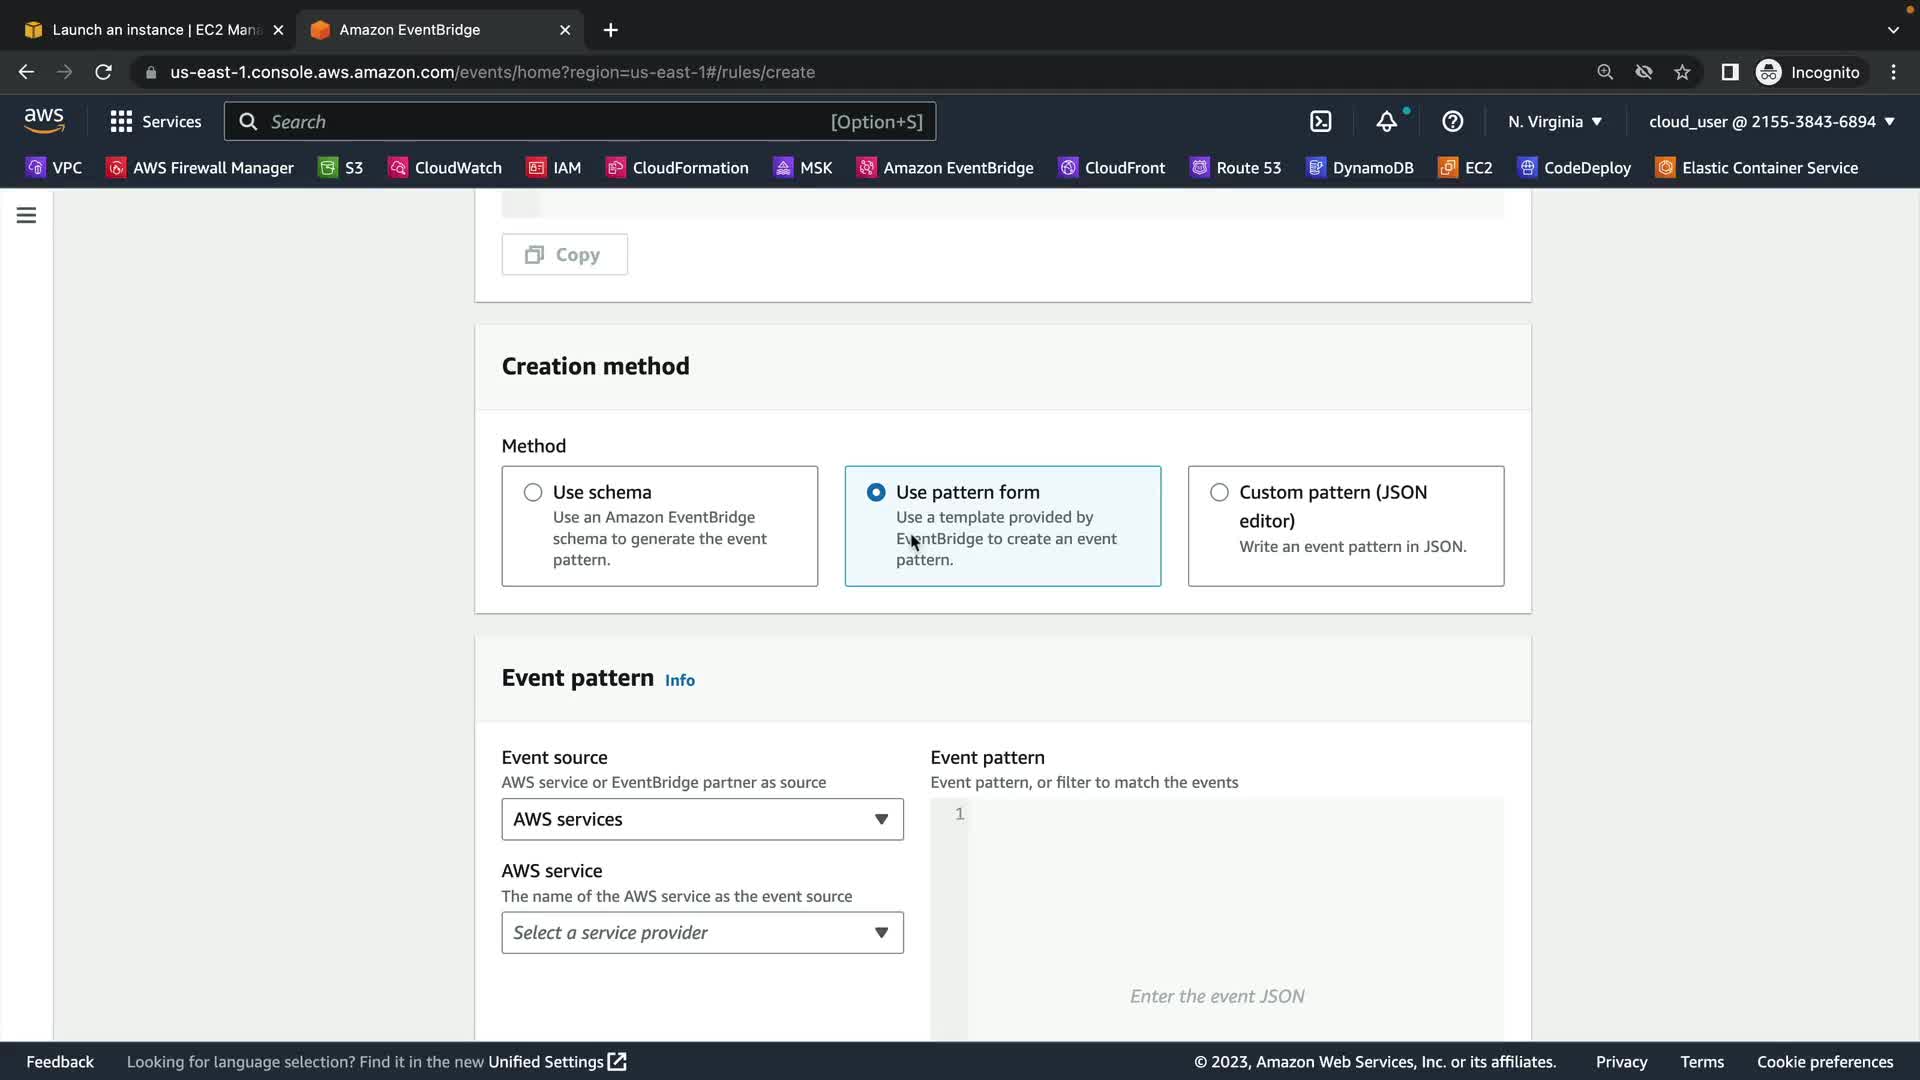Go to AWS console home logo

44,121
